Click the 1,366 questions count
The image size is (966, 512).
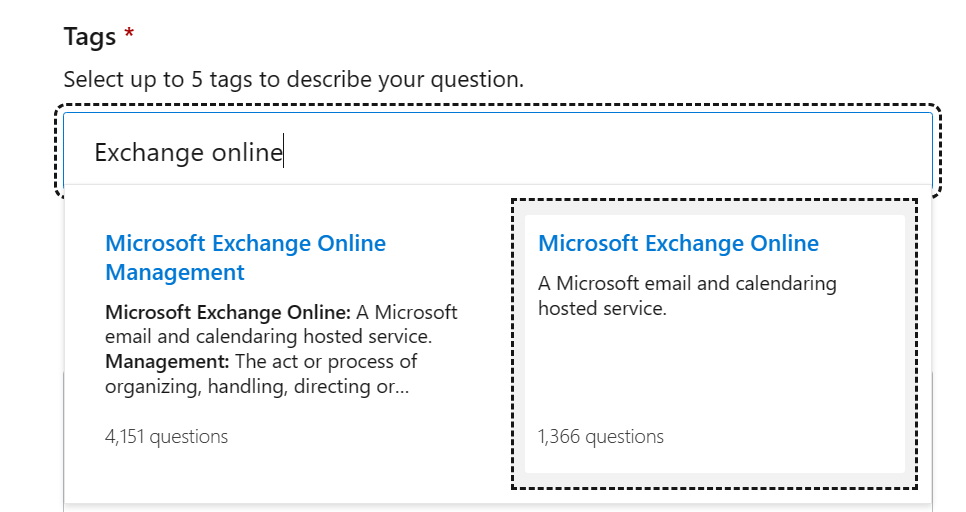[600, 437]
